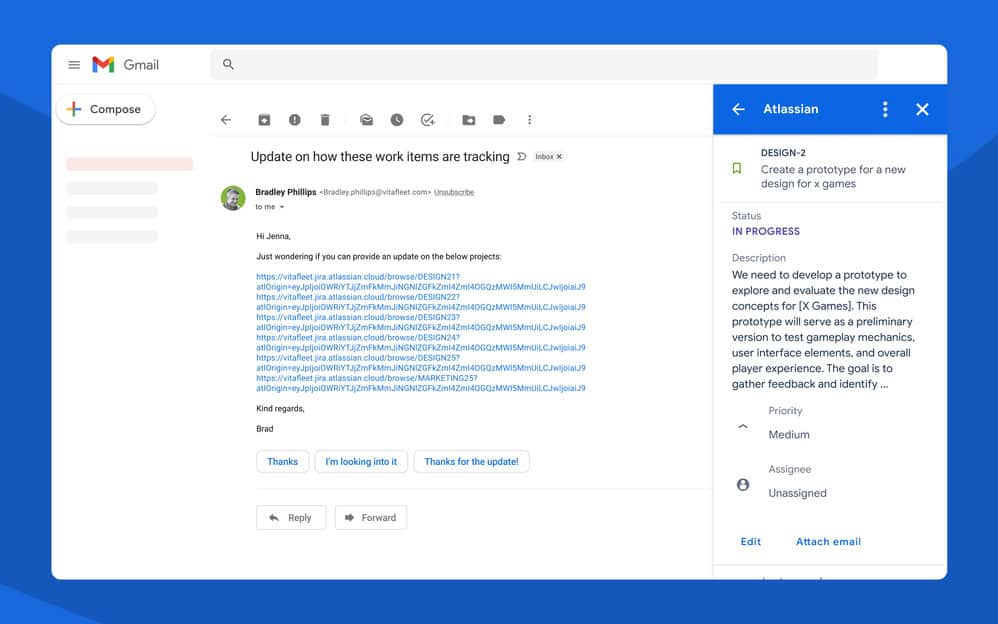The width and height of the screenshot is (998, 624).
Task: Choose the 'Thanks' smart reply
Action: pos(283,462)
